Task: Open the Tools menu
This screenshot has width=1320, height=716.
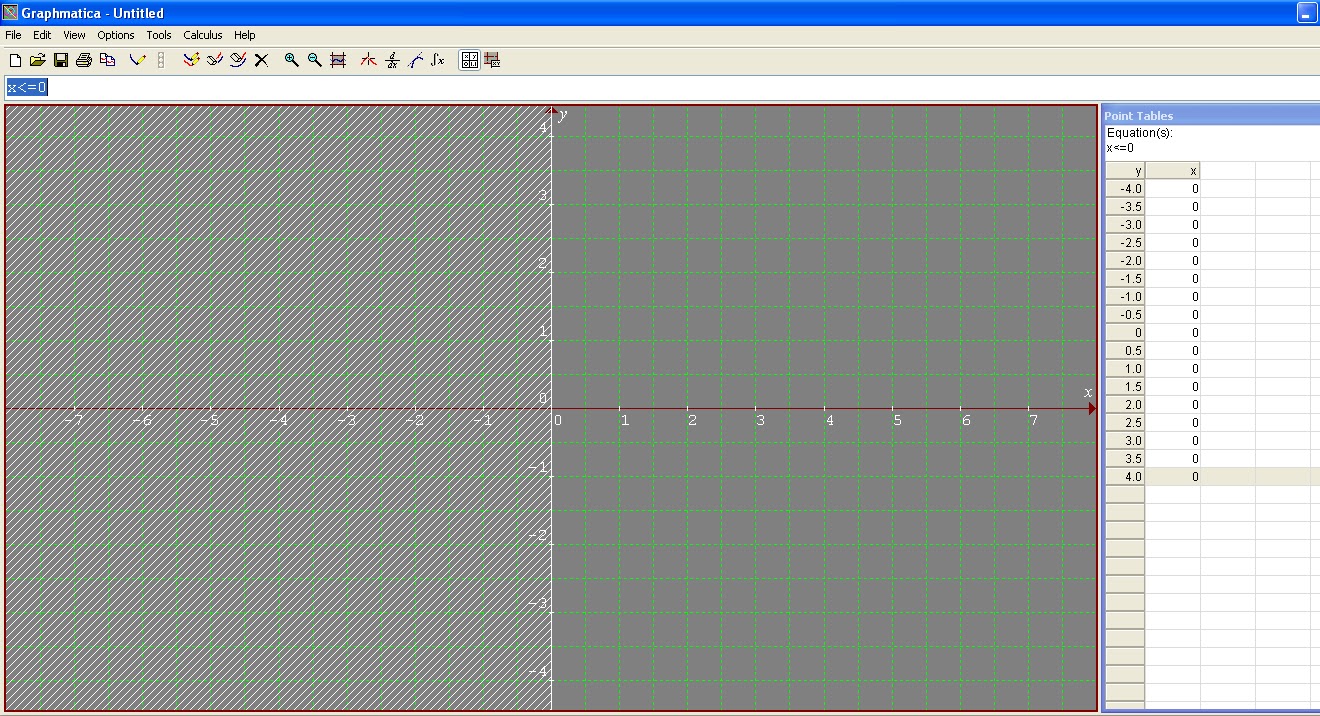Action: tap(159, 35)
